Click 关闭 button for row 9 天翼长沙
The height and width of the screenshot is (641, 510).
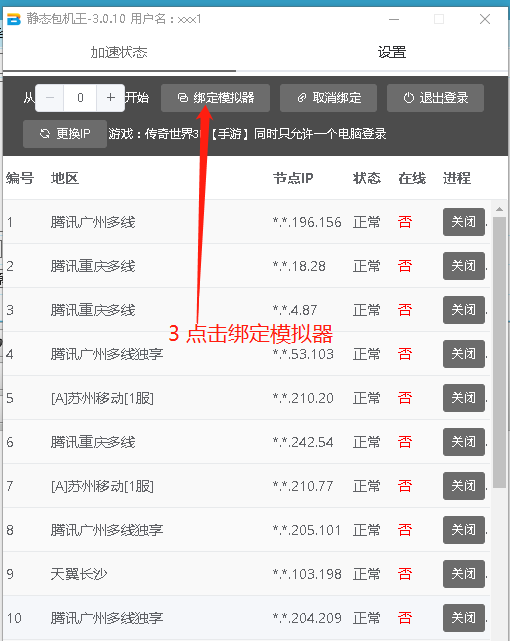point(464,574)
